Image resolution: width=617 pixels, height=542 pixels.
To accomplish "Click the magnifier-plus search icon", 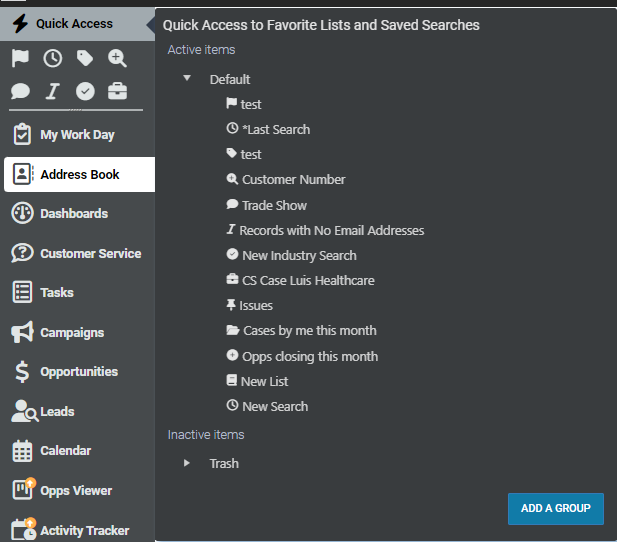I will (117, 58).
